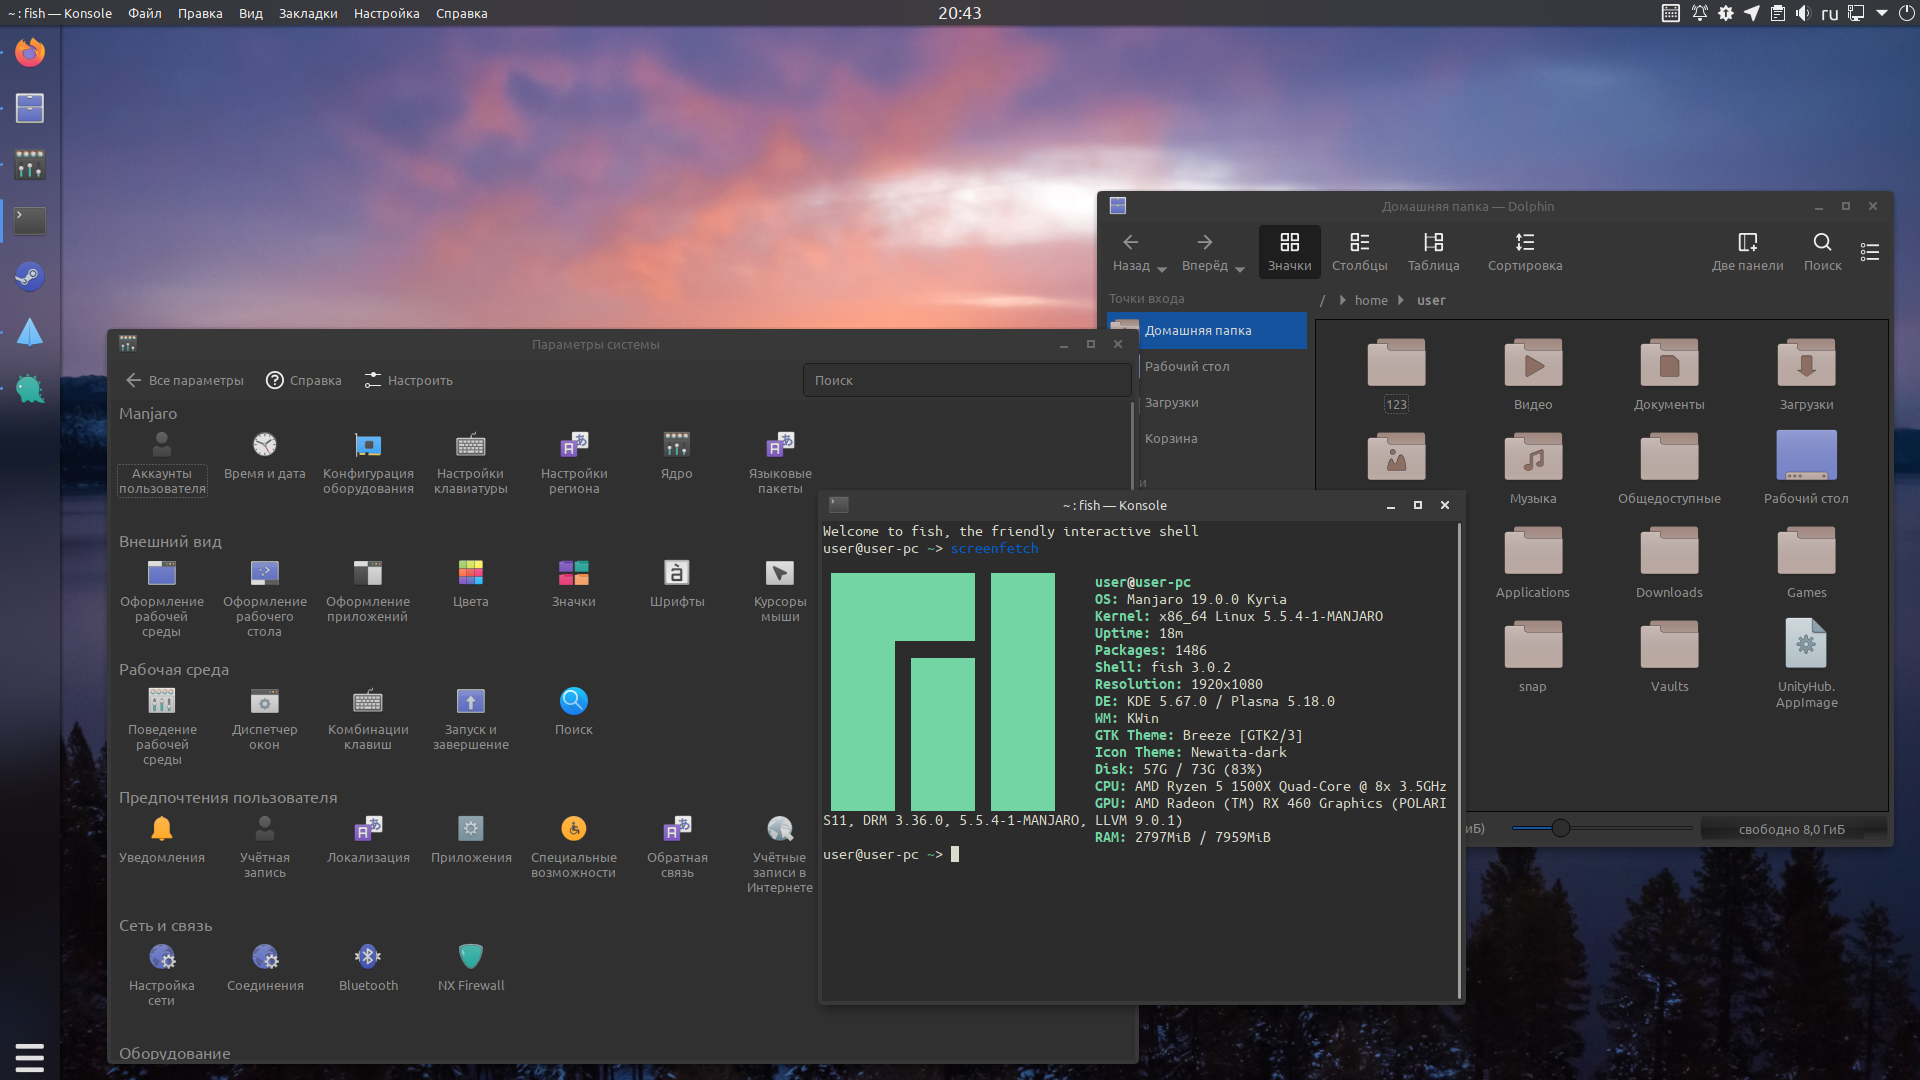Open NX Firewall settings
This screenshot has height=1080, width=1920.
pos(471,967)
